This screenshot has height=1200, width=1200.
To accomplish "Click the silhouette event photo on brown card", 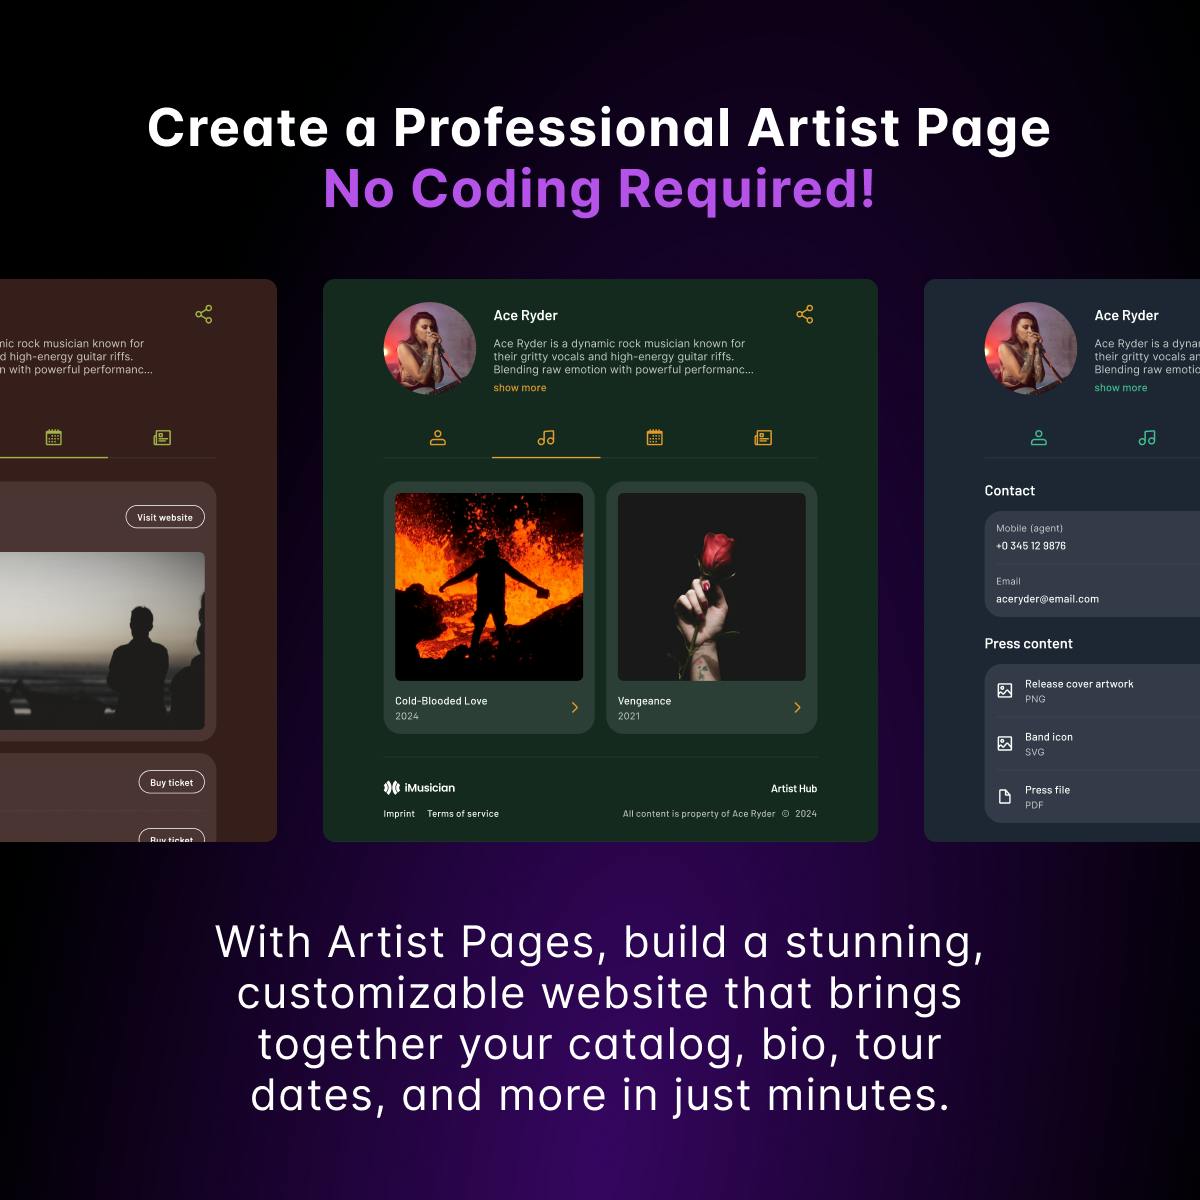I will click(x=100, y=641).
